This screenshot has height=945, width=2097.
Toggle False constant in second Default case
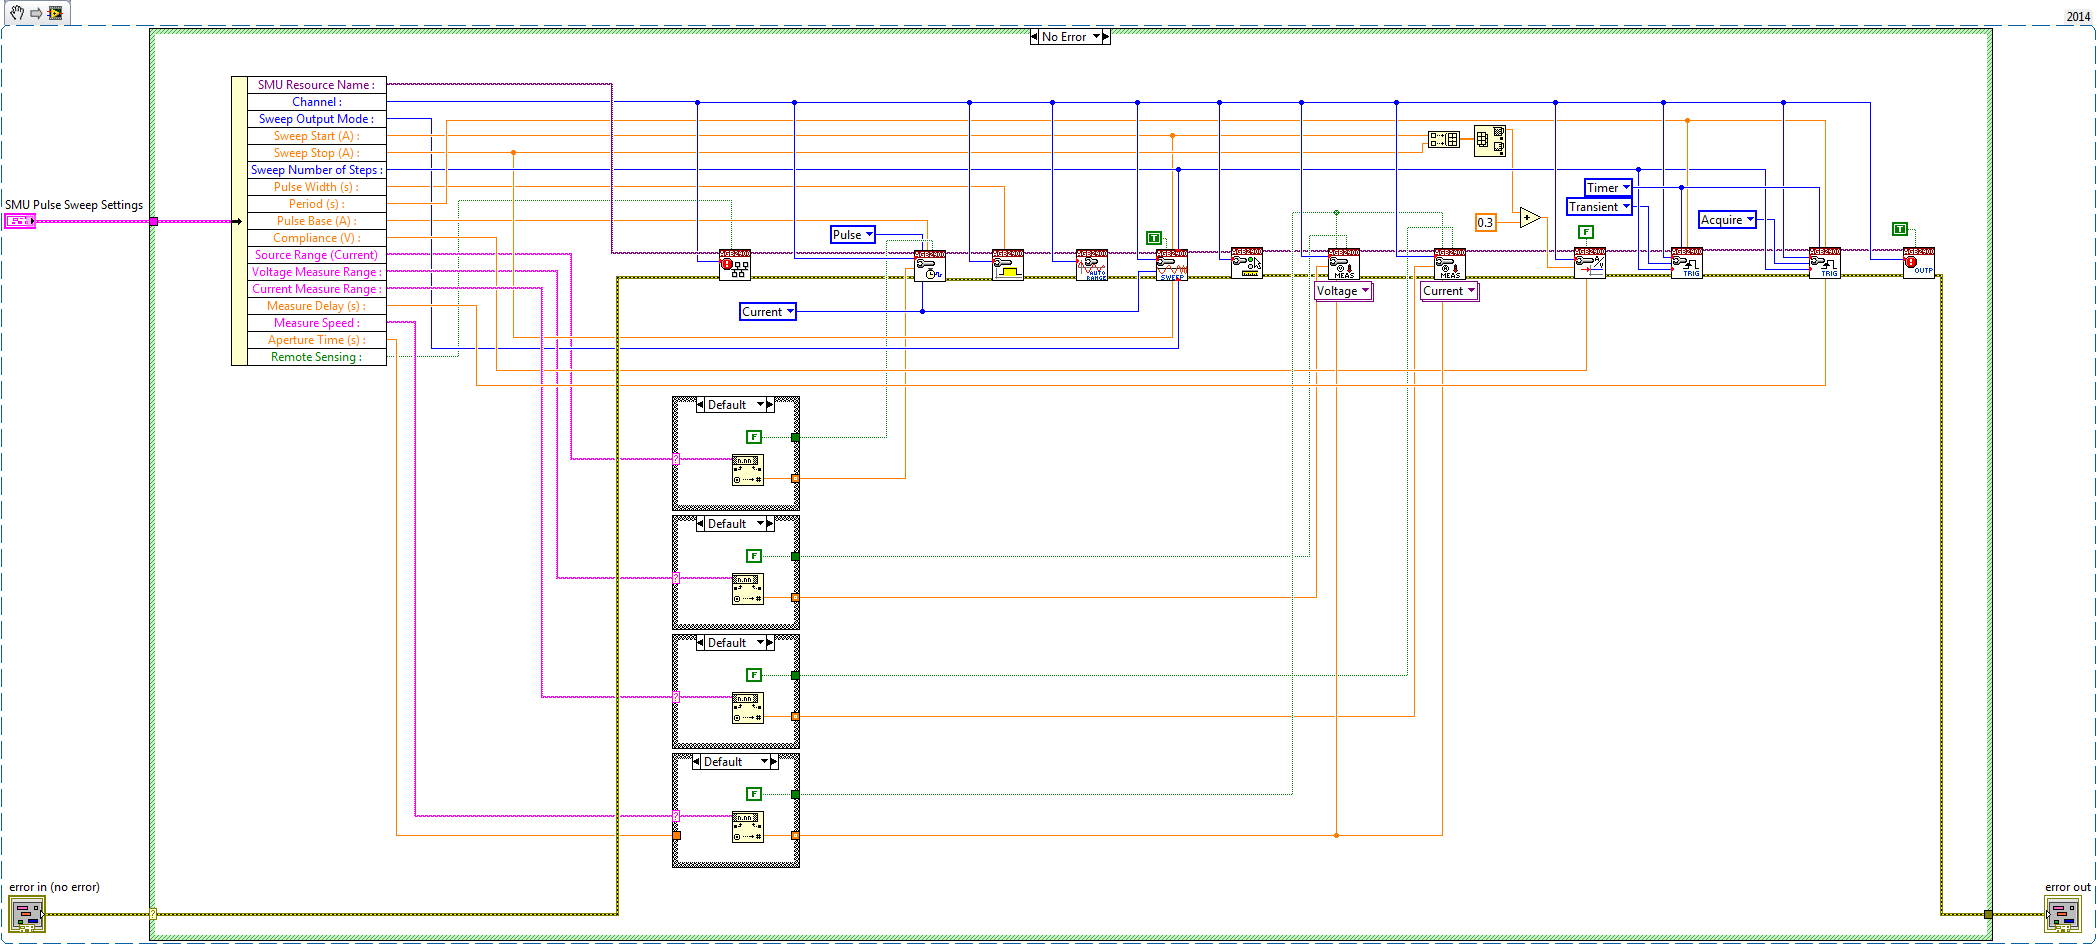point(755,556)
